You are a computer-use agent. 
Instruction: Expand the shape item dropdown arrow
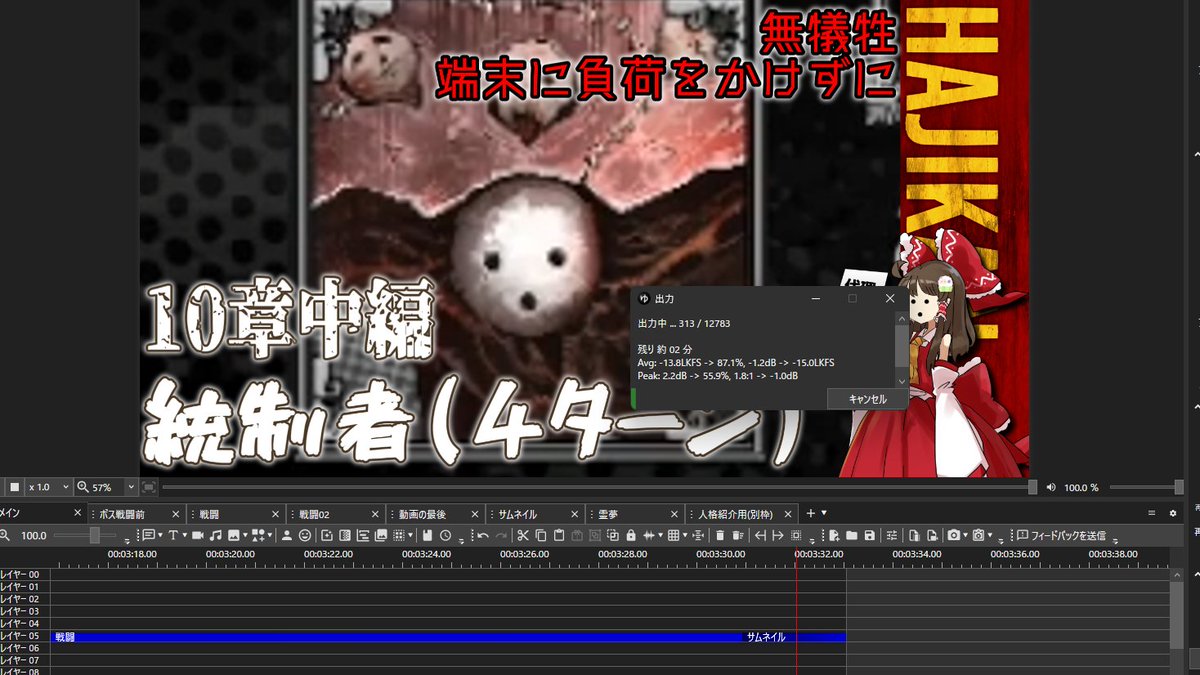(x=270, y=535)
